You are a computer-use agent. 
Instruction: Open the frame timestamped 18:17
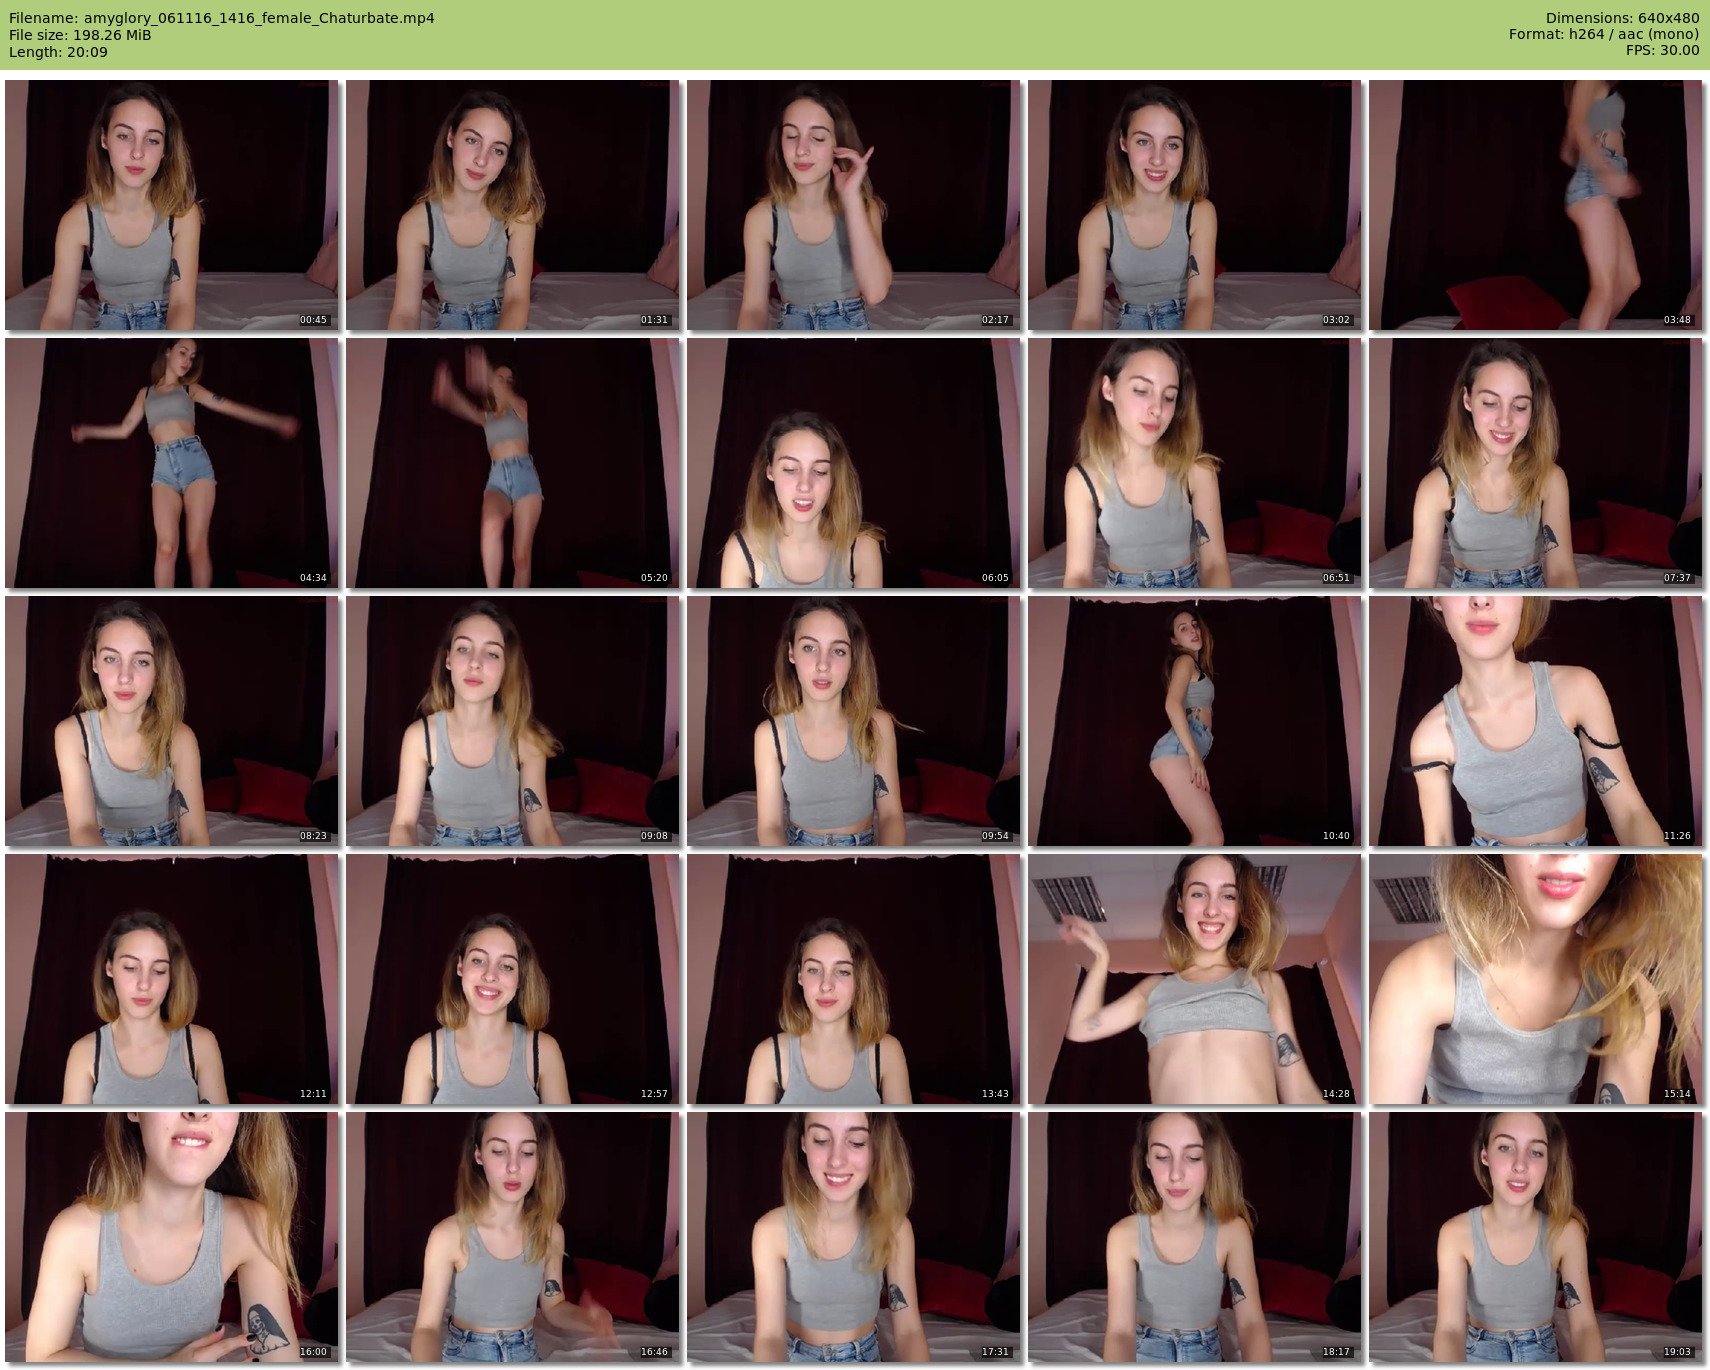pos(1194,1237)
